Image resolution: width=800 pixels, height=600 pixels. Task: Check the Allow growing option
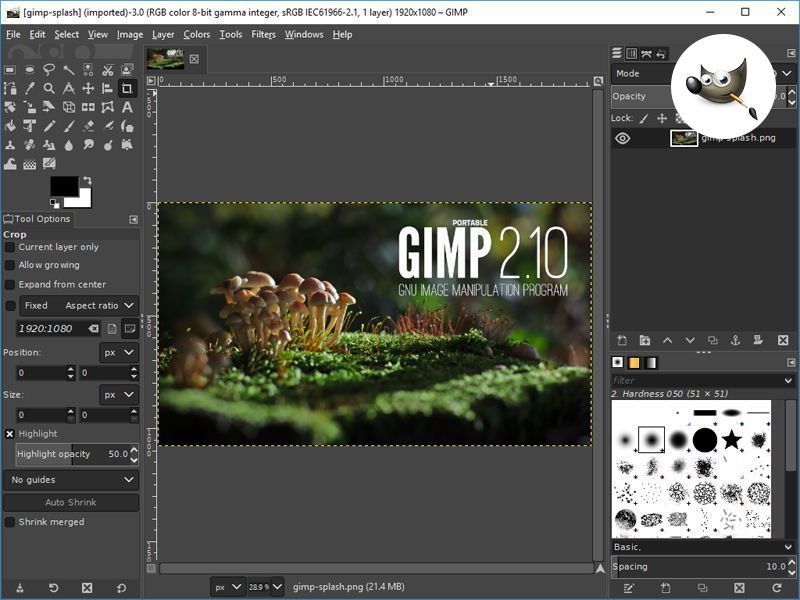pos(10,265)
